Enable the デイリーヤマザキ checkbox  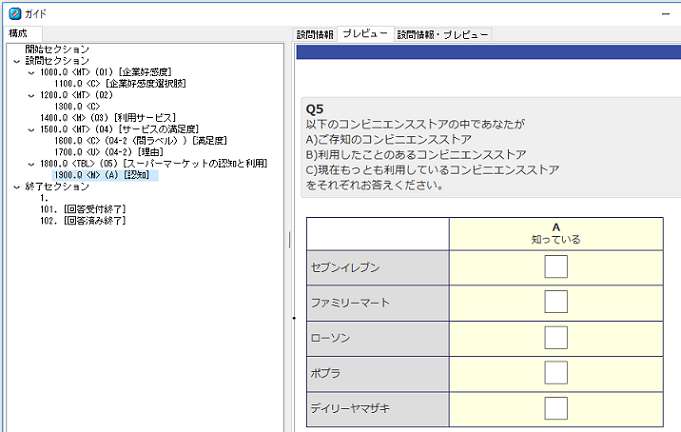pyautogui.click(x=556, y=408)
